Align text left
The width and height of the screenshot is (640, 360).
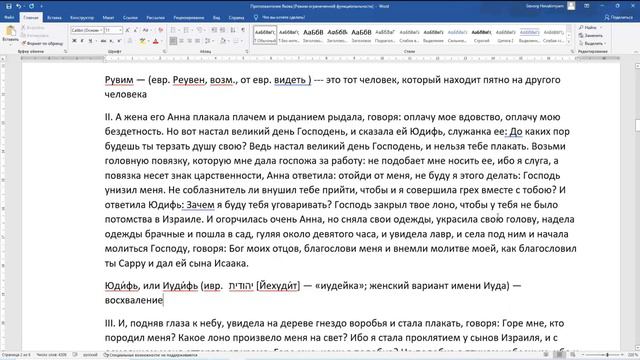pyautogui.click(x=173, y=41)
